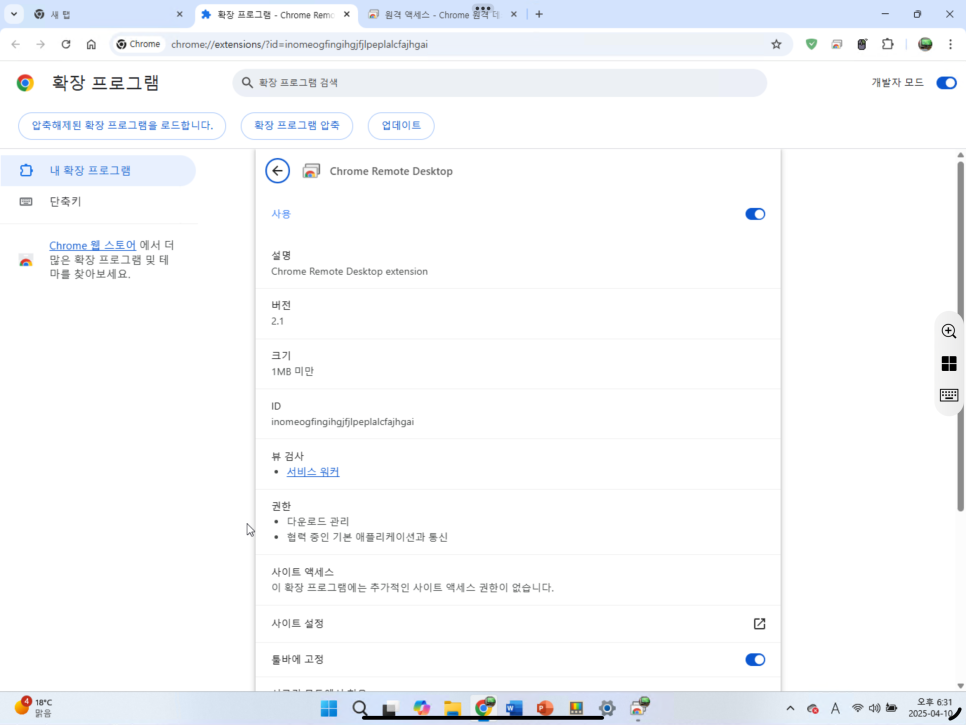Reload the current page

pyautogui.click(x=66, y=44)
